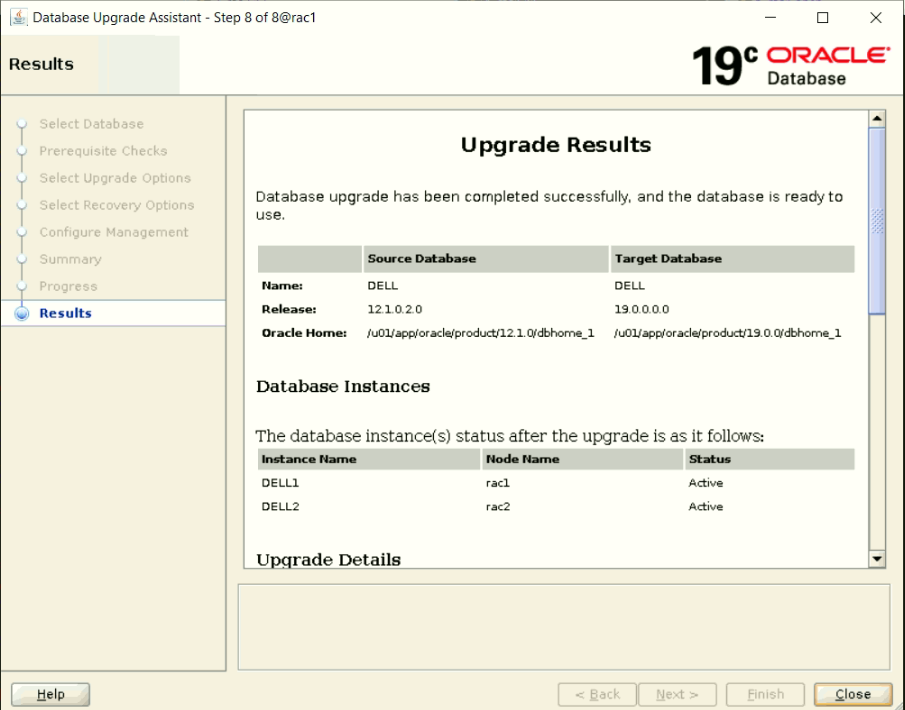Select the Prerequisite Checks step

click(103, 151)
